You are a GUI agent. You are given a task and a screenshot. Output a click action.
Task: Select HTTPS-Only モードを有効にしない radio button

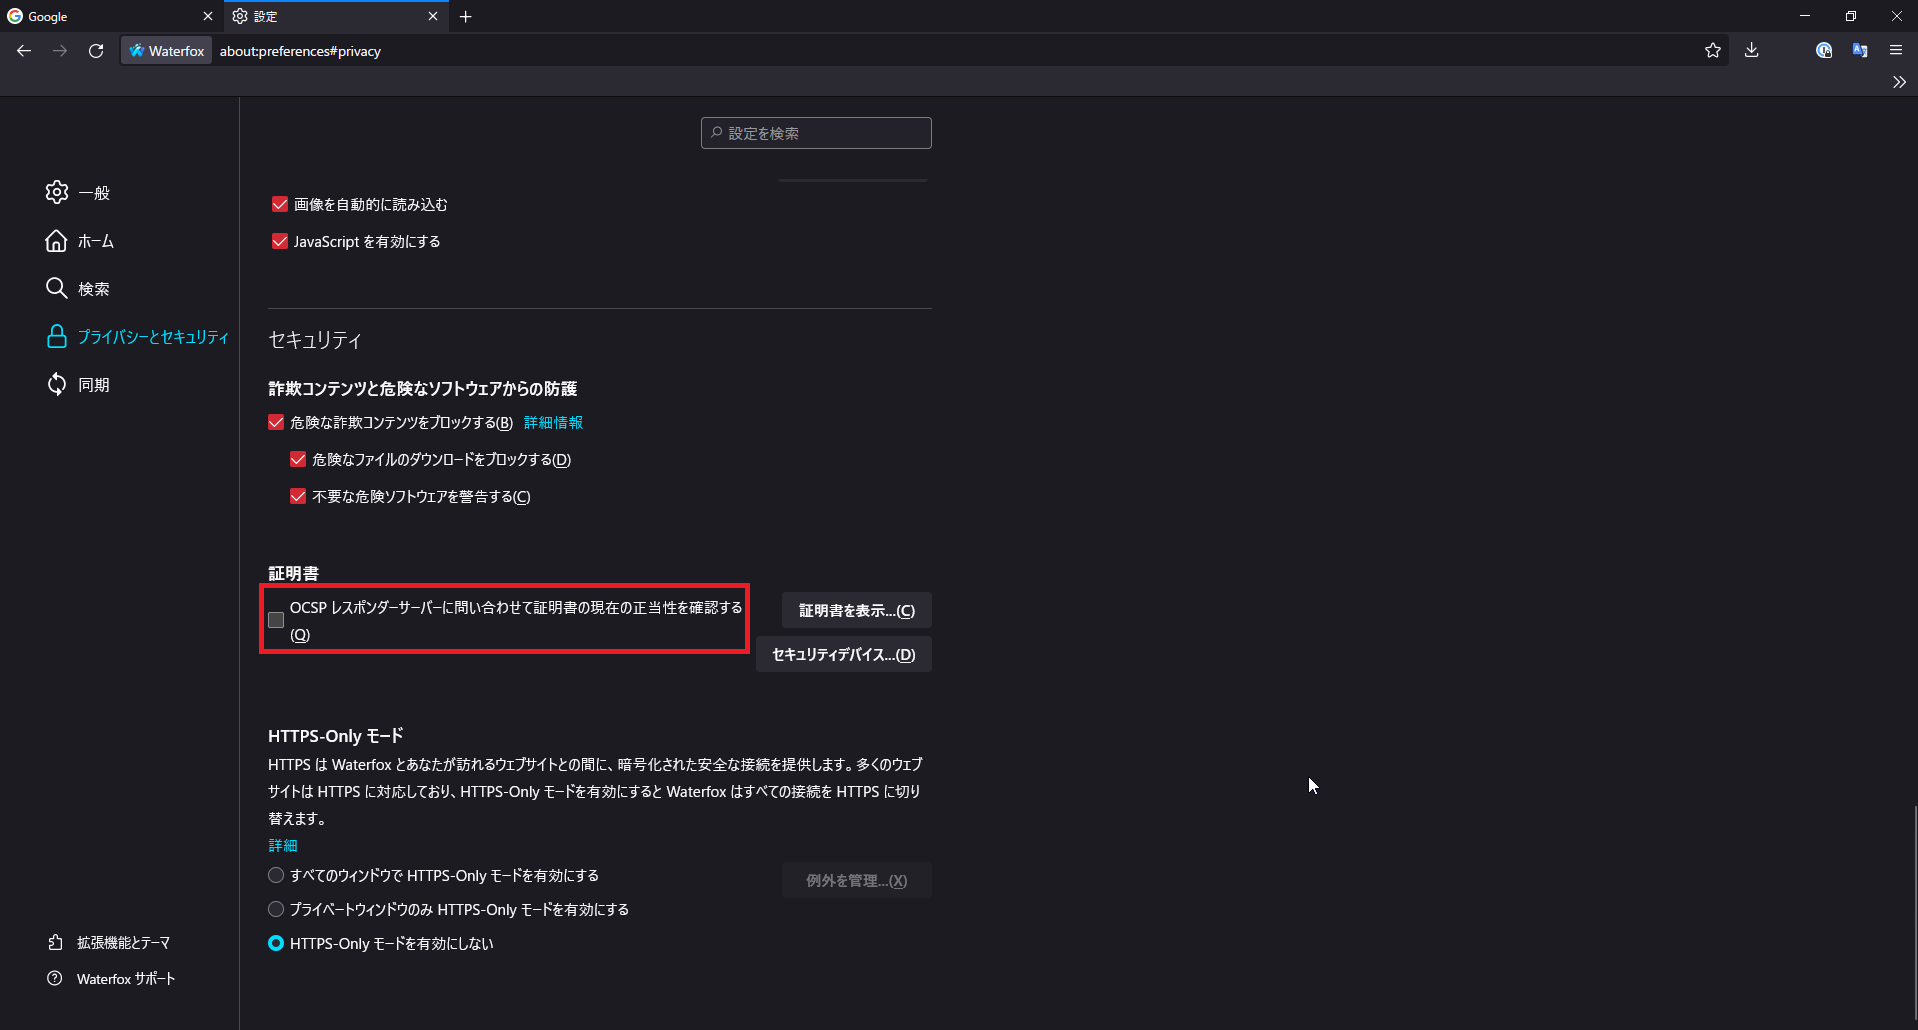pos(276,943)
